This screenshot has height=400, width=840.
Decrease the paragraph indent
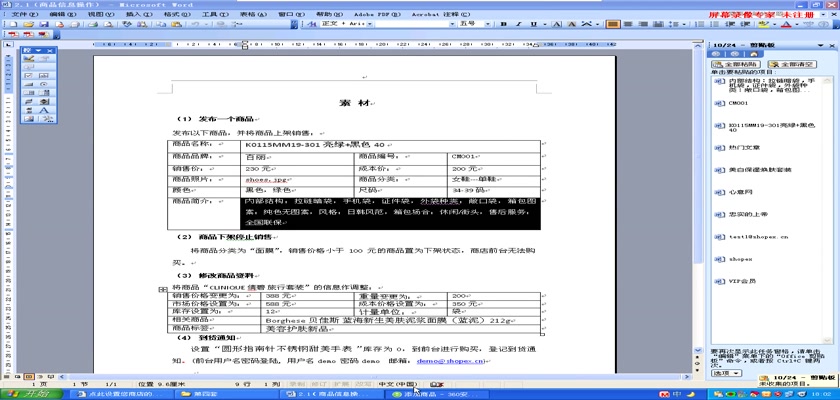point(730,24)
